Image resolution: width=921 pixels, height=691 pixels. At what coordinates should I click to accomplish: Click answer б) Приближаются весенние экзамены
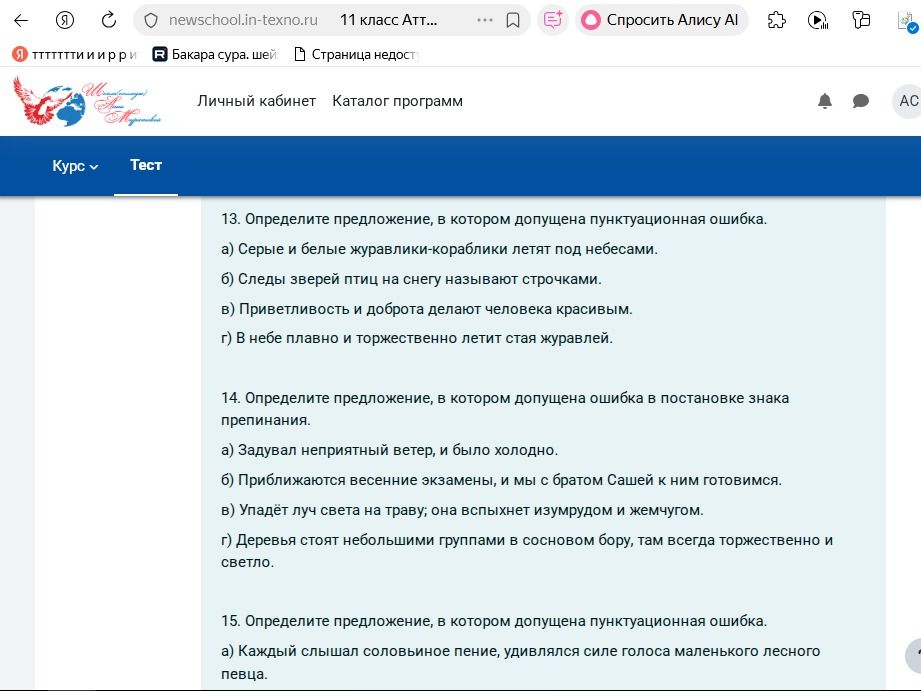click(502, 480)
